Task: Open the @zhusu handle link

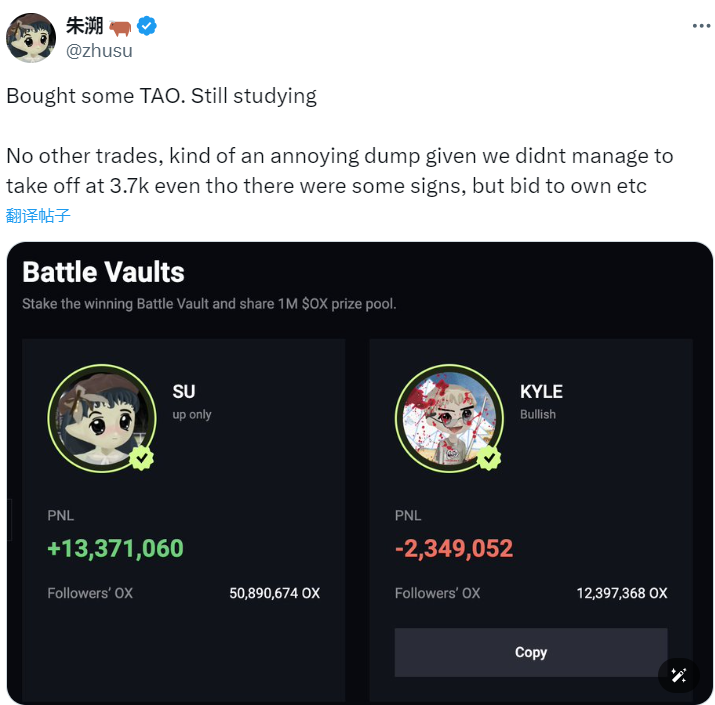Action: 99,50
